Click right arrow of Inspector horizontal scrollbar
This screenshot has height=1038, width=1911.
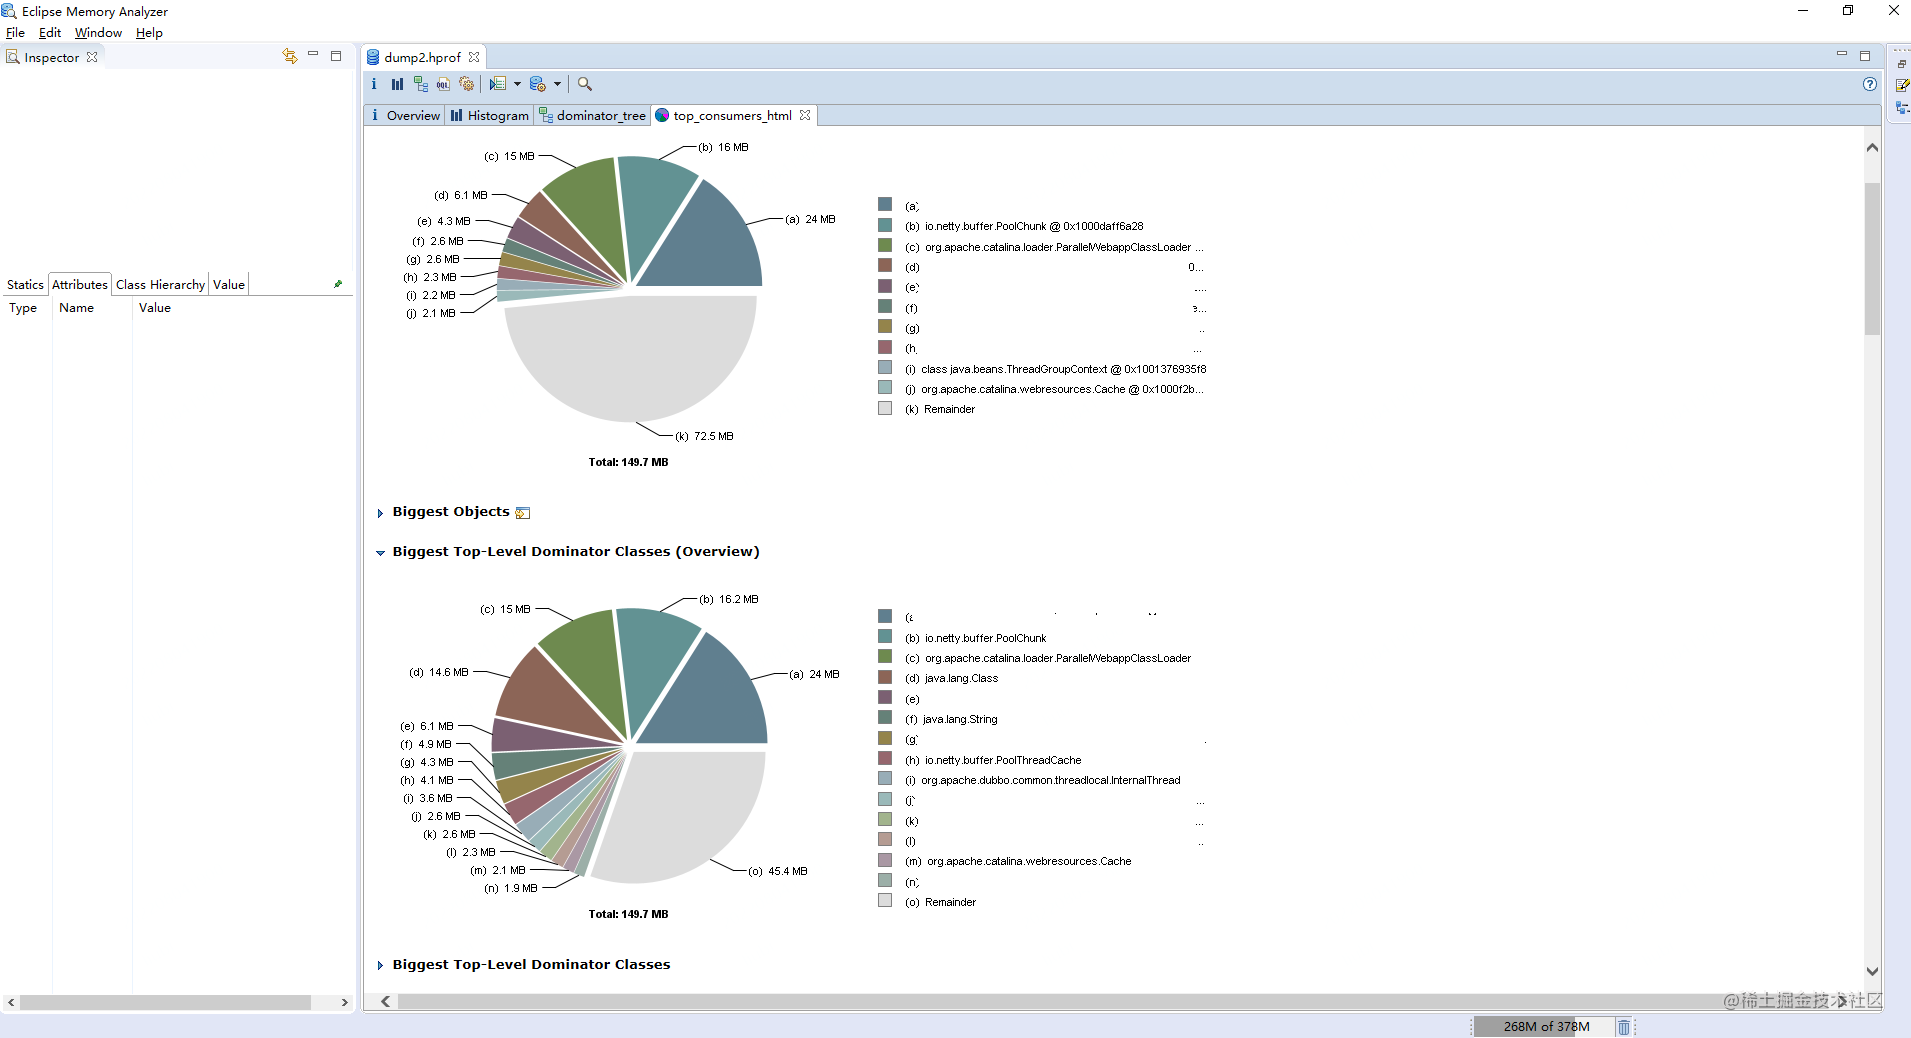[344, 1002]
